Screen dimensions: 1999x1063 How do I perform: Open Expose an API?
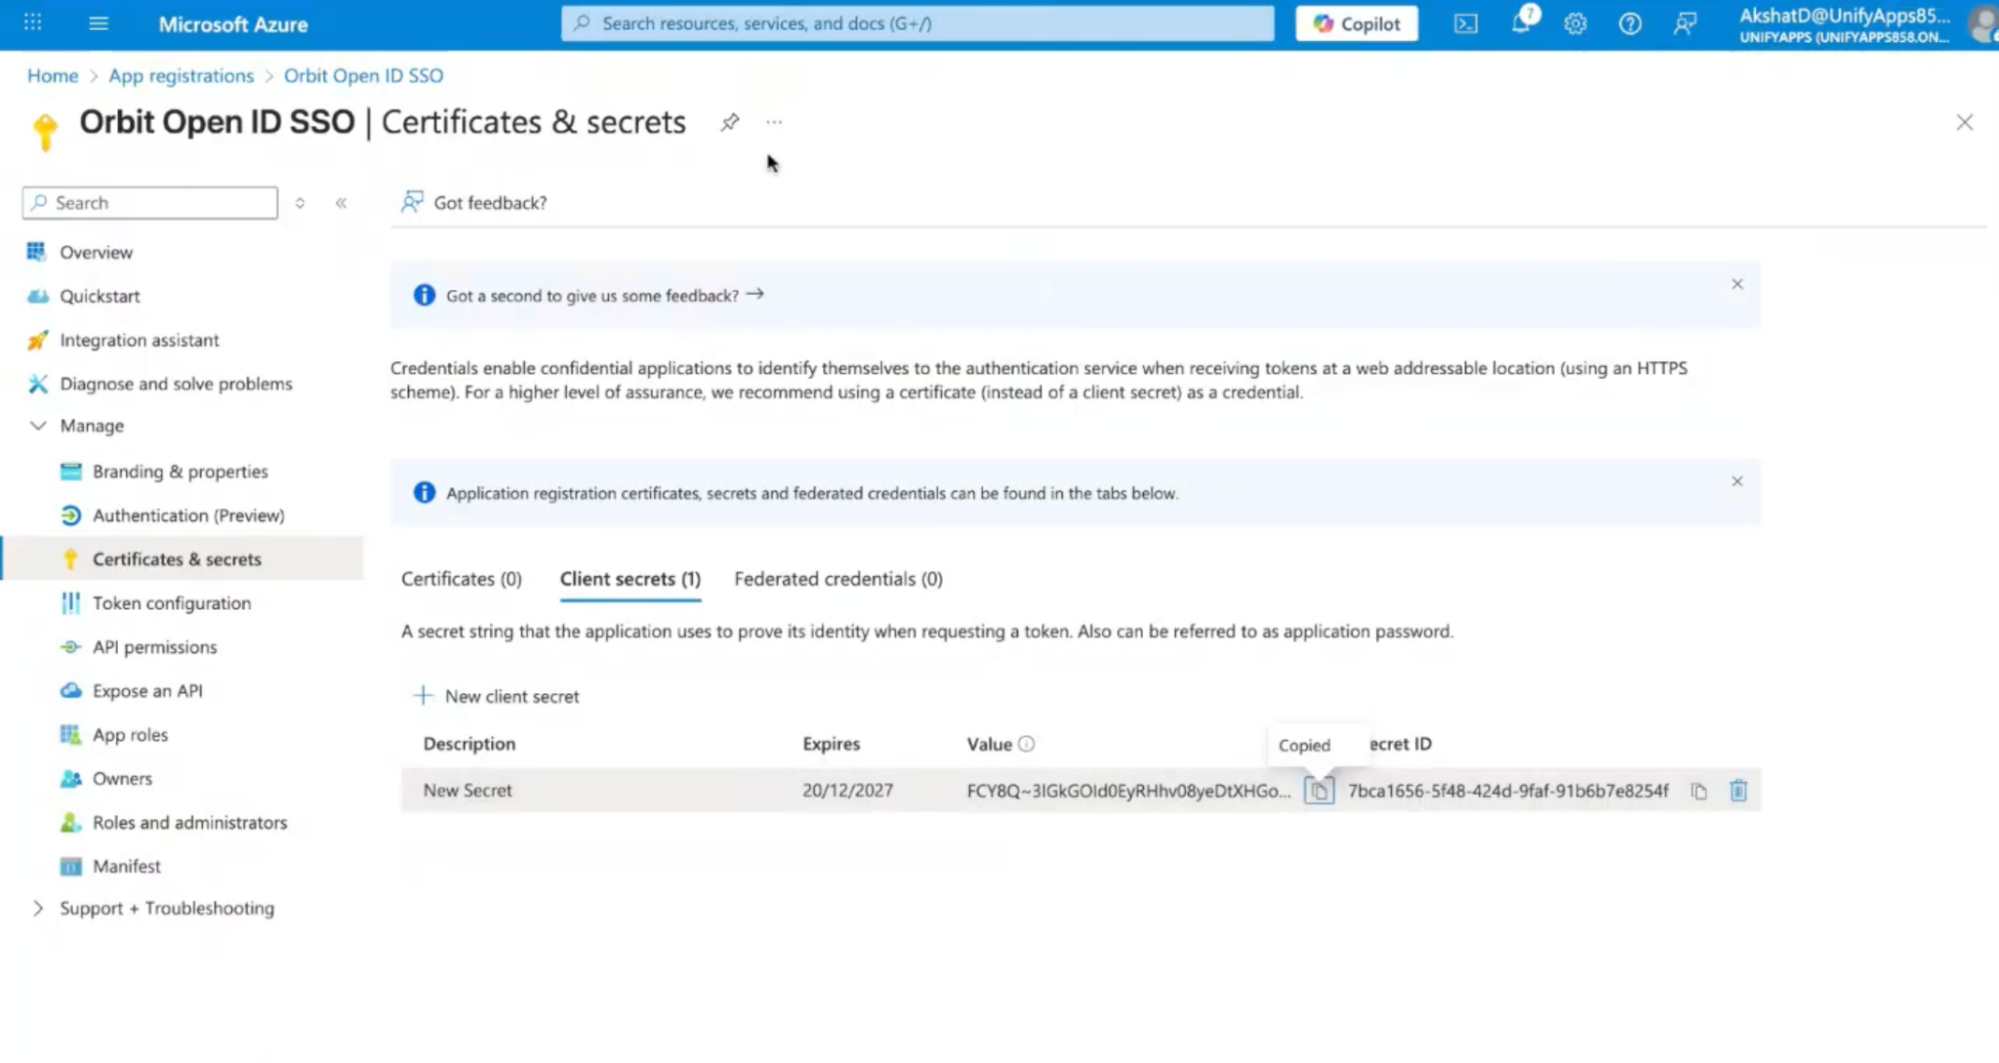coord(147,691)
